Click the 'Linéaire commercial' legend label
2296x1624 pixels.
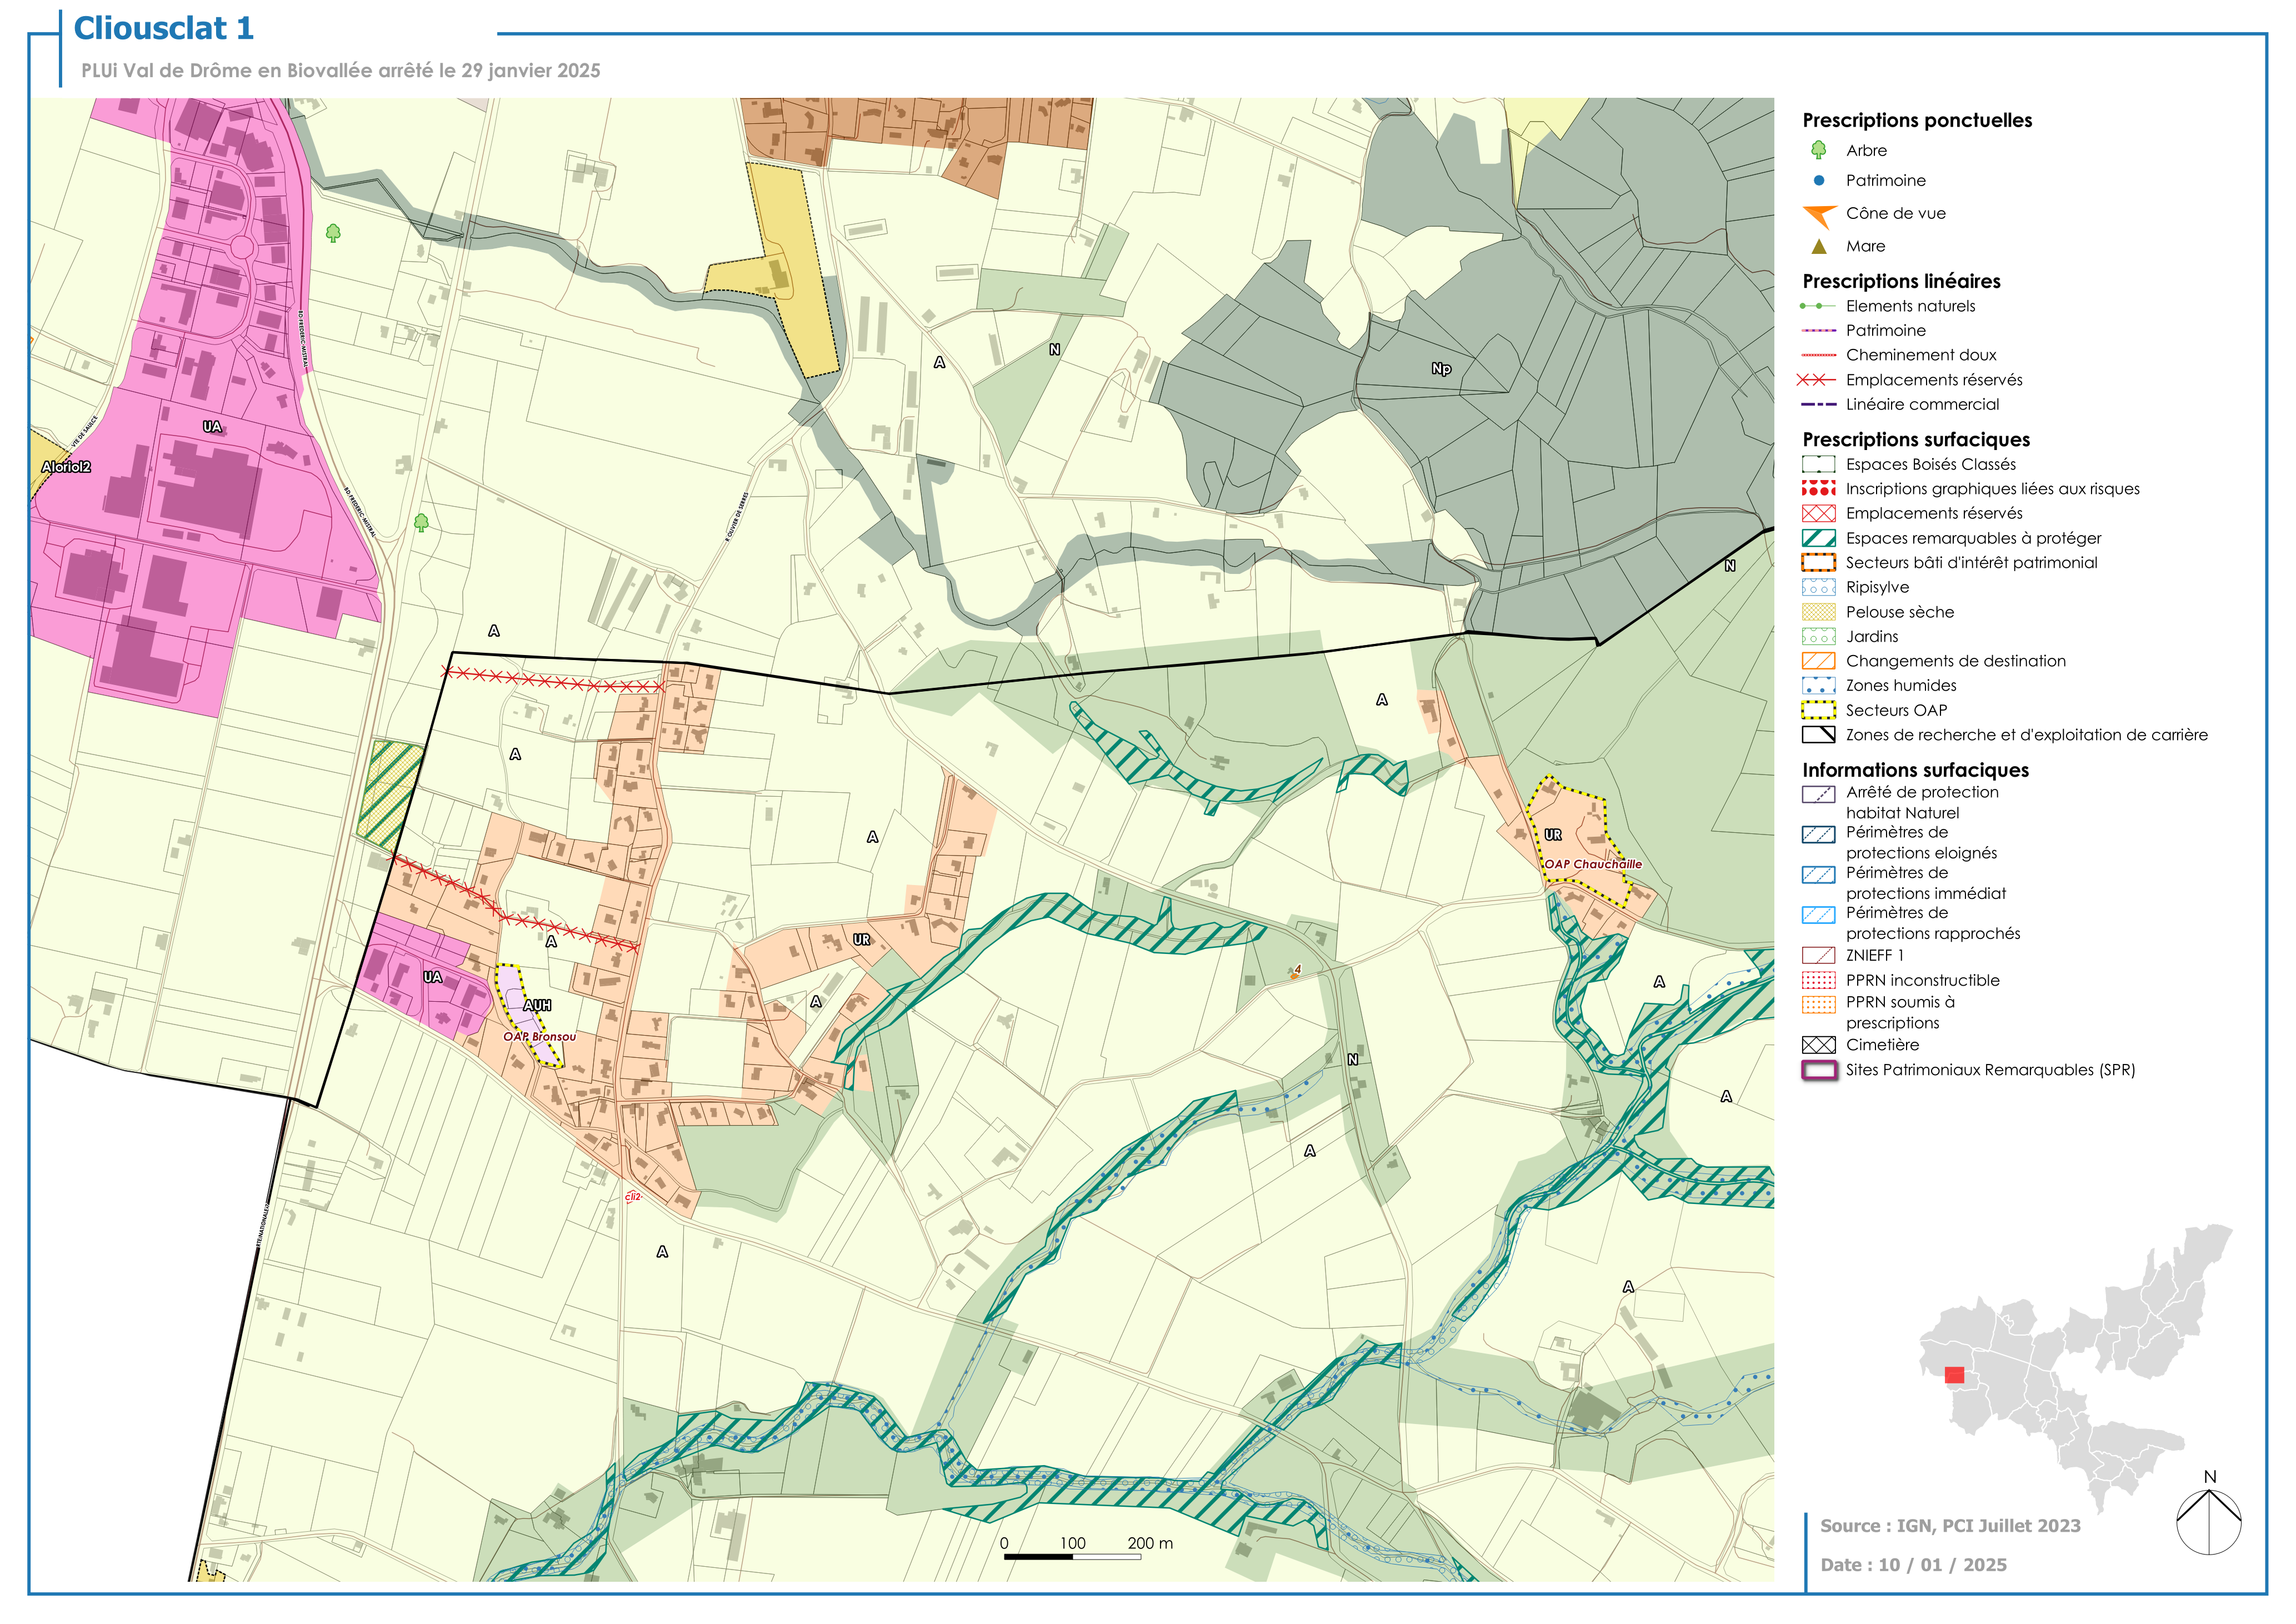tap(1922, 404)
